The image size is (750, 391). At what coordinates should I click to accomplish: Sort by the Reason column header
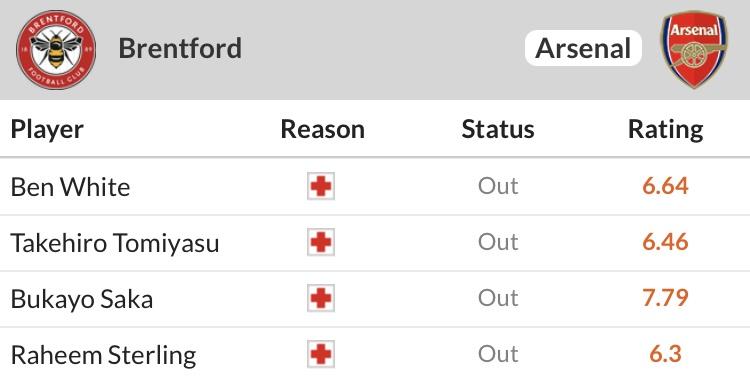(322, 129)
